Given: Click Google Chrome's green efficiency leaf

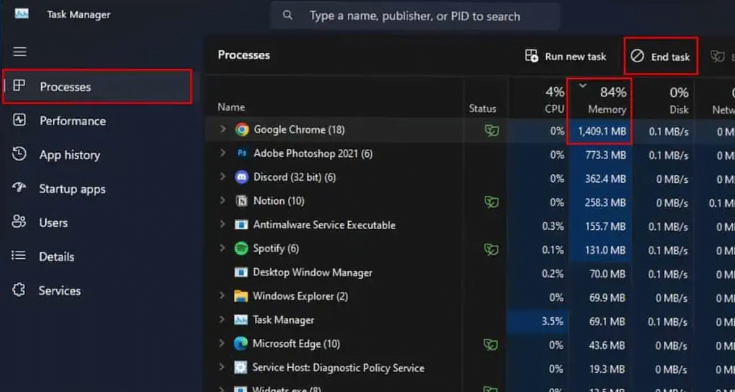Looking at the screenshot, I should tap(491, 130).
